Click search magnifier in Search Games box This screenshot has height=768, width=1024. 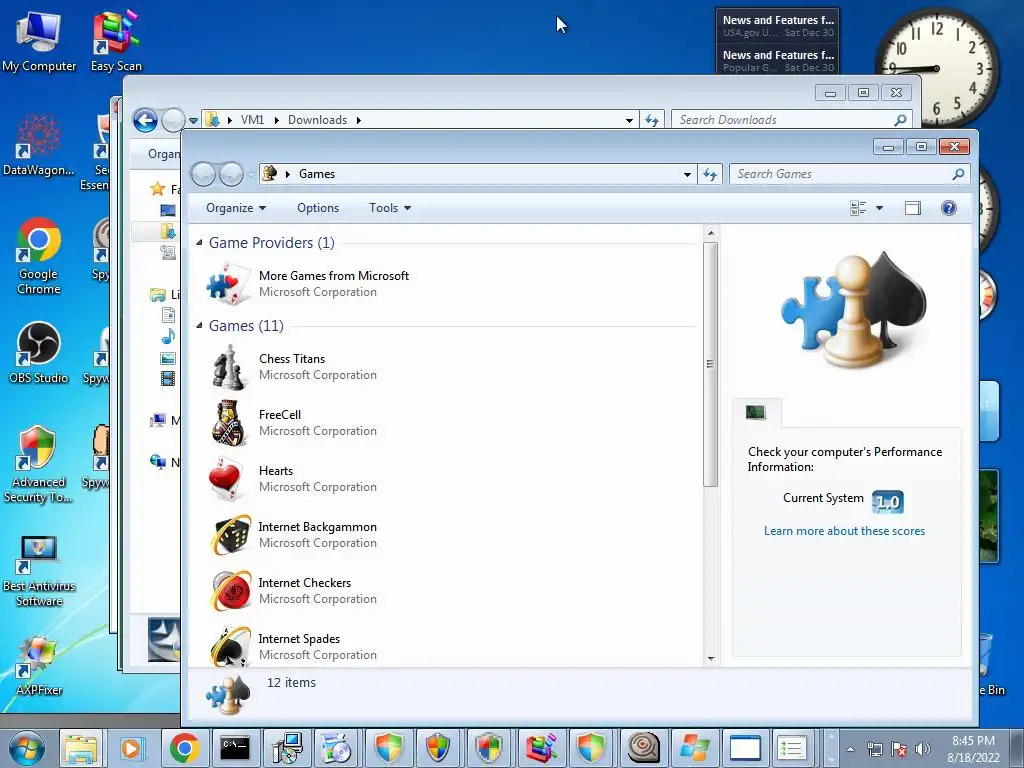pyautogui.click(x=958, y=174)
